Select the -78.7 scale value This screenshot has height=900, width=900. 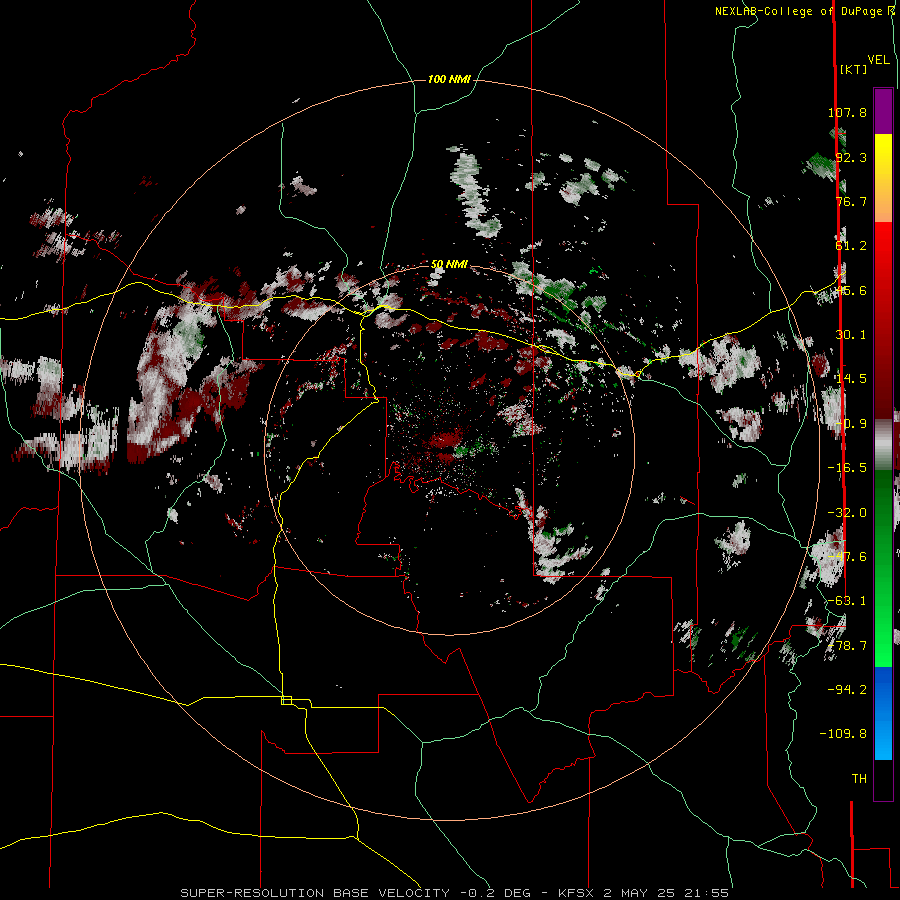coord(847,646)
